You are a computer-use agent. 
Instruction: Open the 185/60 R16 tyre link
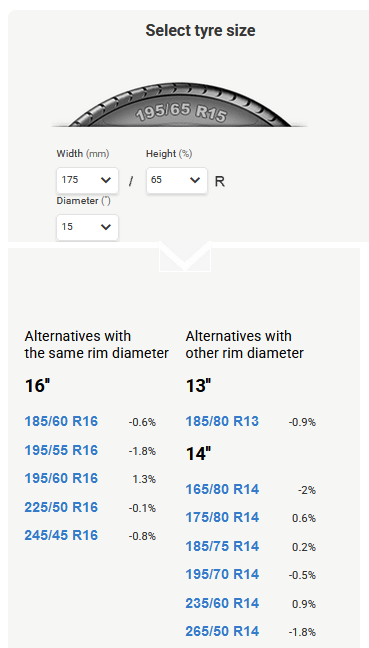(61, 421)
